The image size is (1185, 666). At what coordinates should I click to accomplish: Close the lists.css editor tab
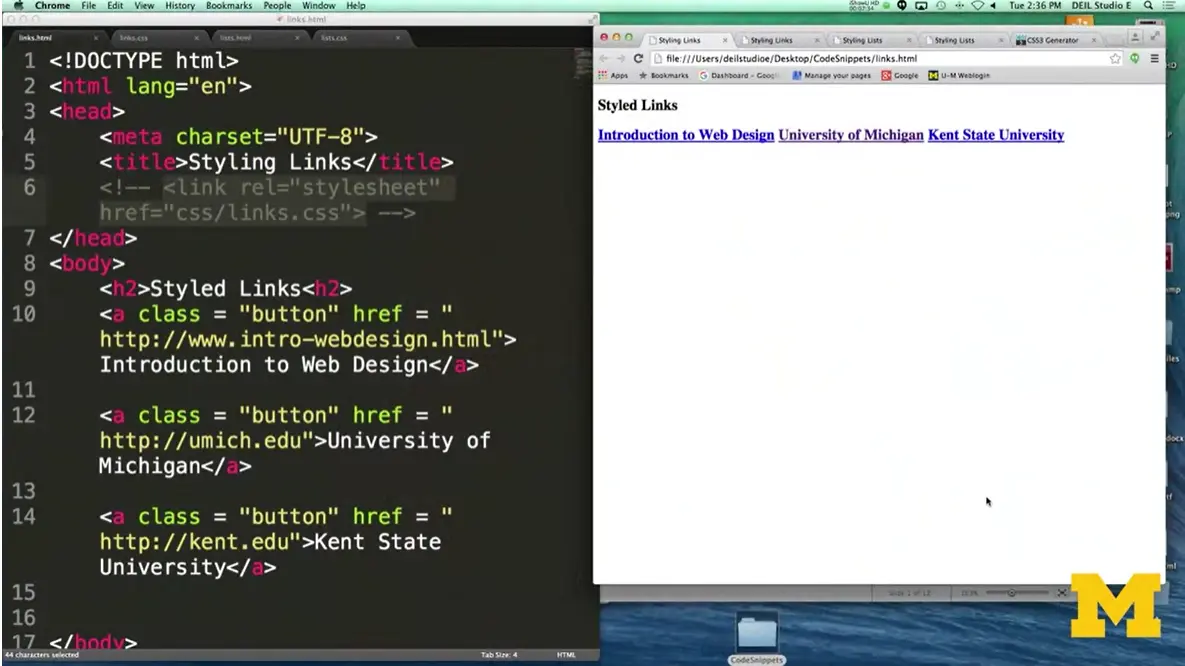[x=397, y=38]
